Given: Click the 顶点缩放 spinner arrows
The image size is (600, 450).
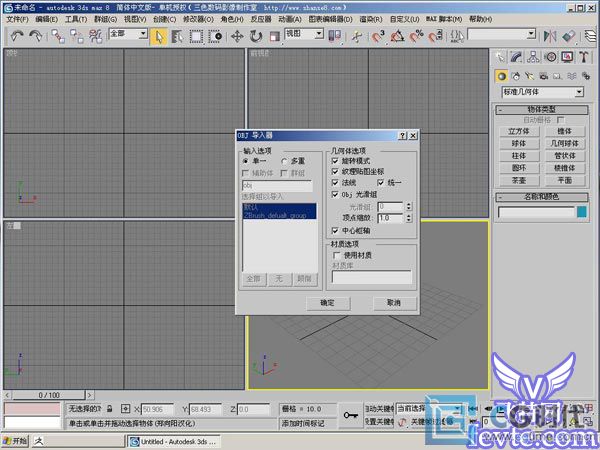Looking at the screenshot, I should pyautogui.click(x=409, y=218).
